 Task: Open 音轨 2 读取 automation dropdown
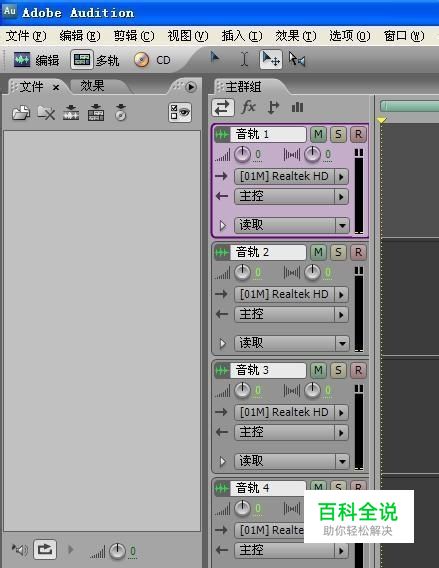(x=342, y=343)
